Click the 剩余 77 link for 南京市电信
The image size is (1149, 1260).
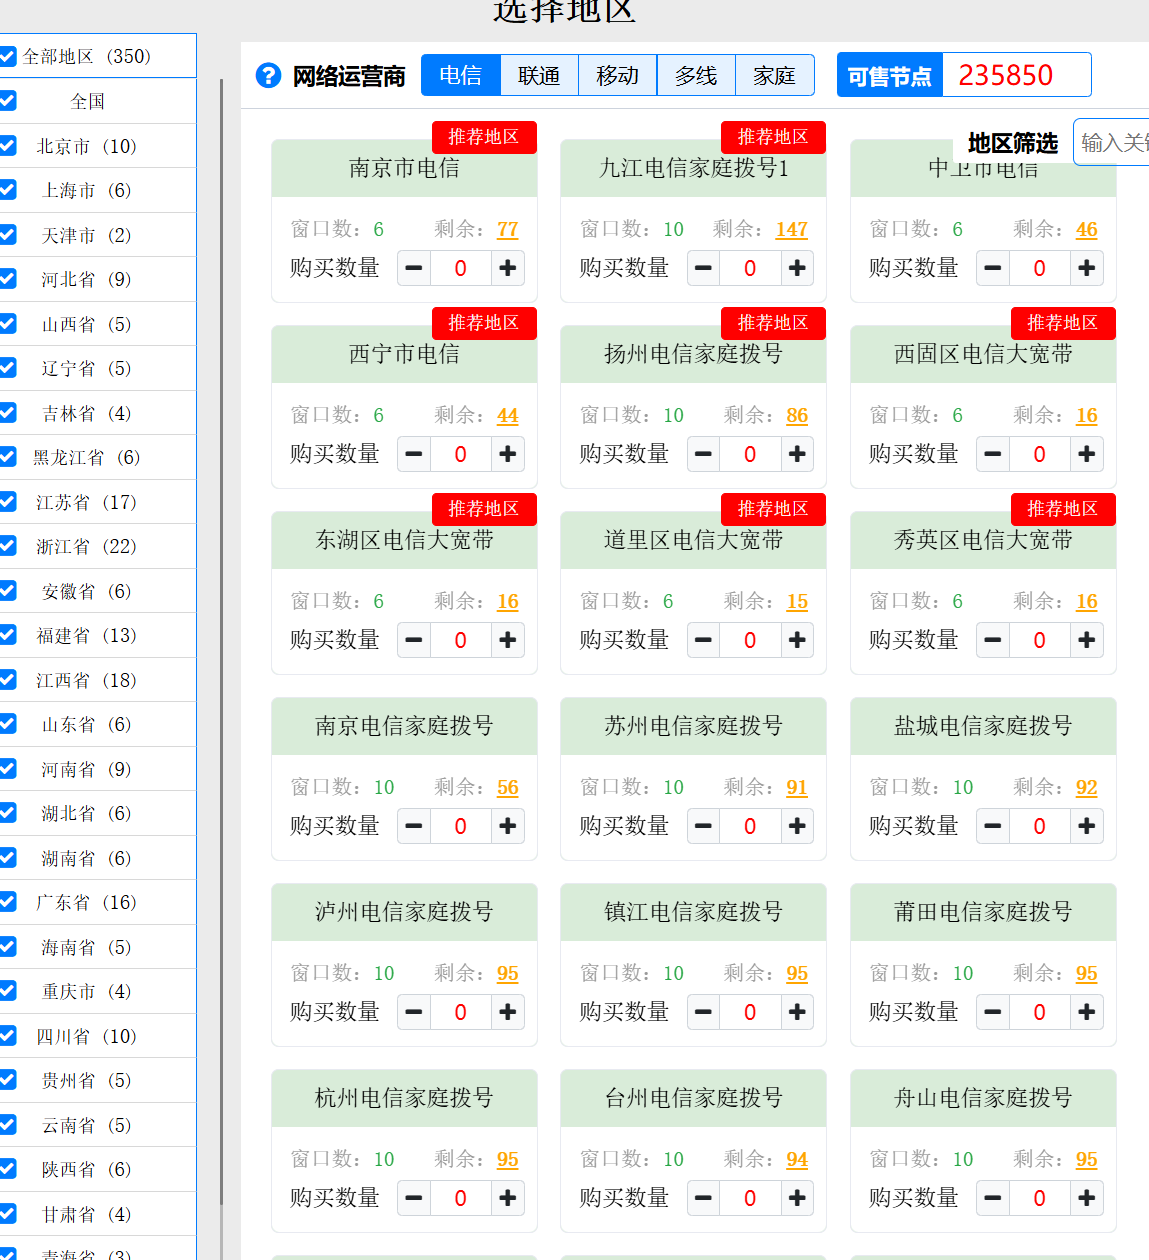pos(507,230)
